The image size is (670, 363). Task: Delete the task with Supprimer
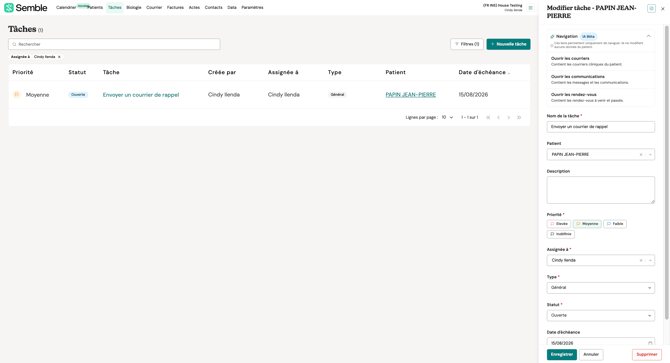click(x=646, y=354)
